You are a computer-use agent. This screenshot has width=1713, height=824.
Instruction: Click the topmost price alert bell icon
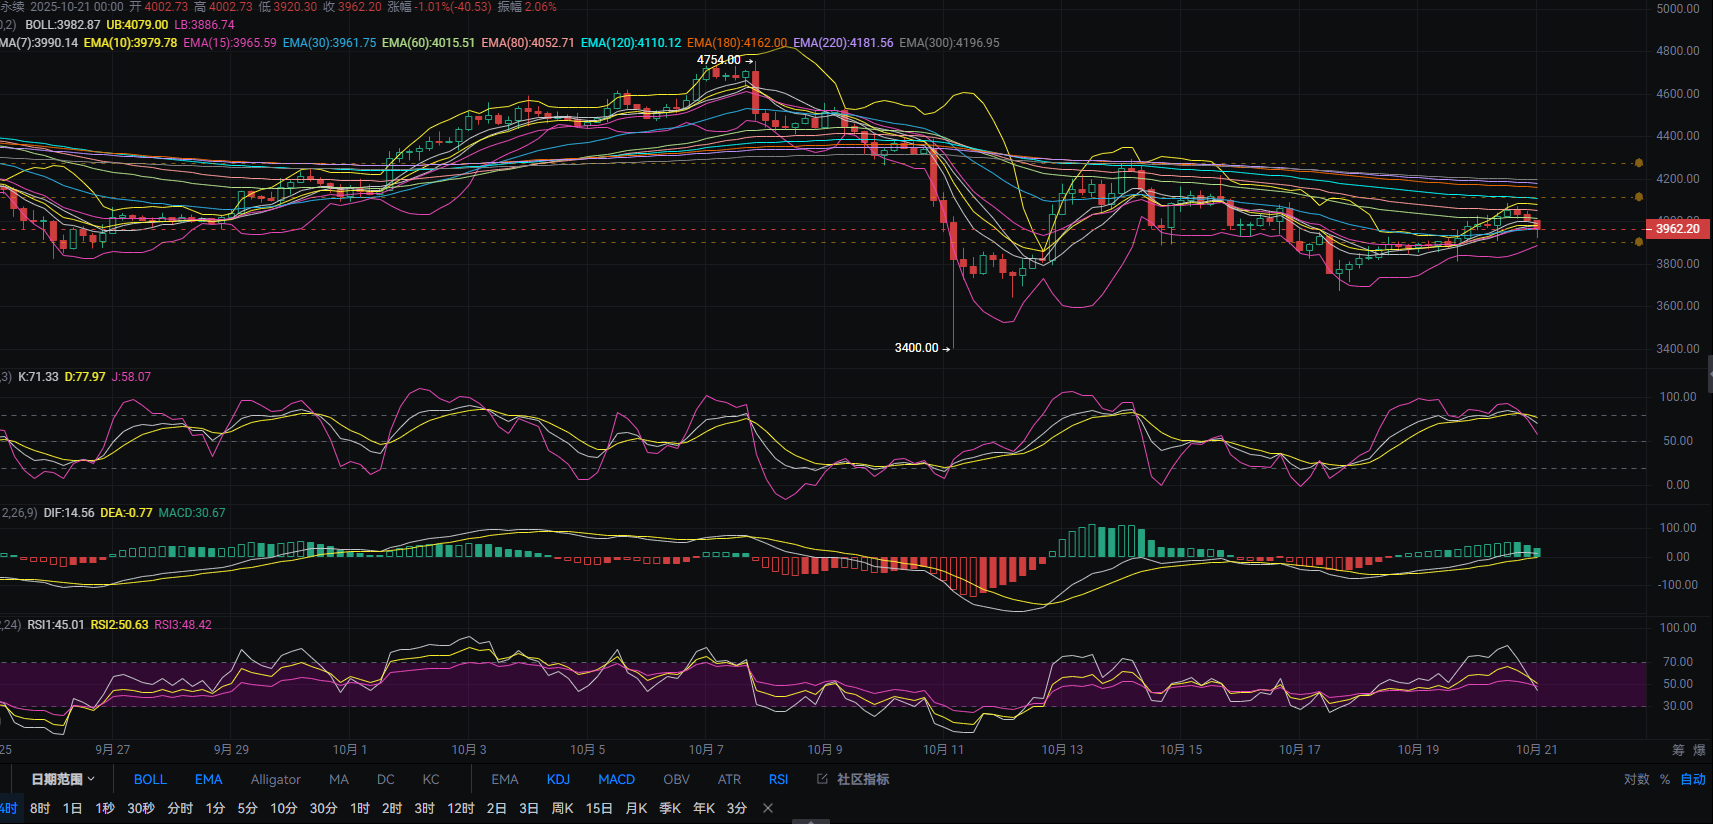click(1638, 163)
